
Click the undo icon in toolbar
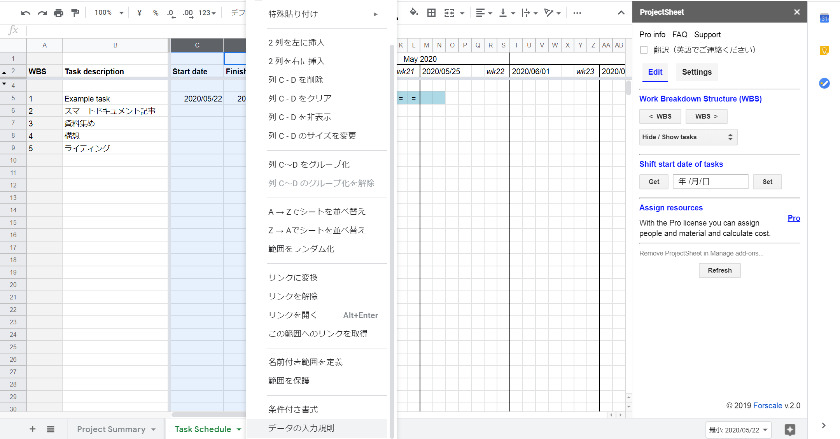click(x=25, y=12)
